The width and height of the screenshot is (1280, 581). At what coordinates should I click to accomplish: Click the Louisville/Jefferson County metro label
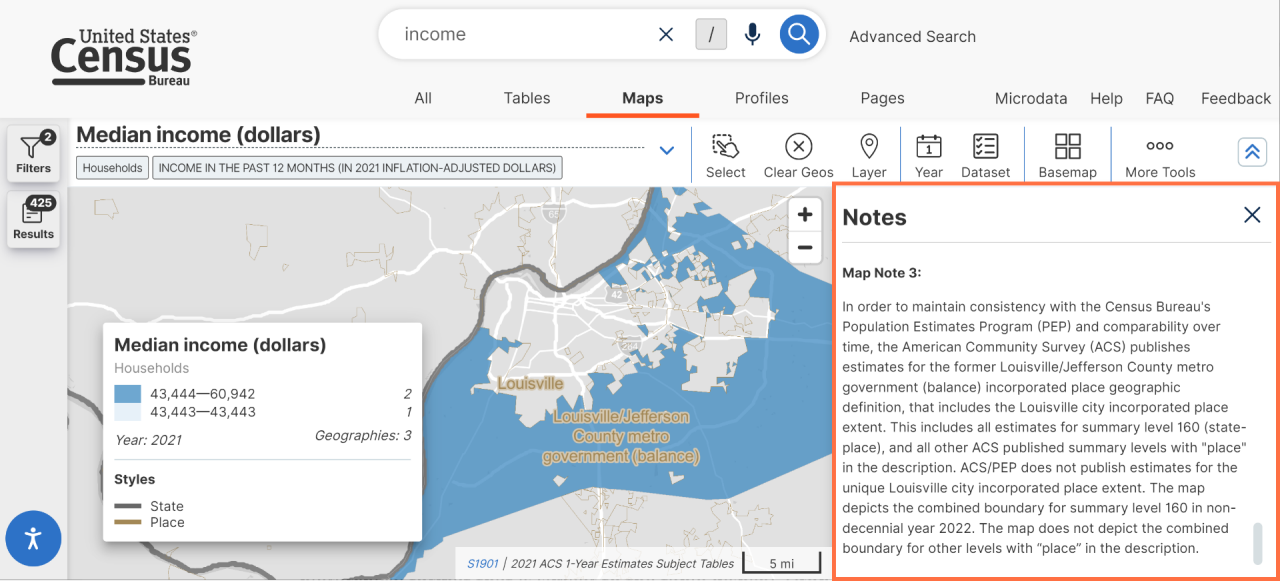pyautogui.click(x=620, y=436)
